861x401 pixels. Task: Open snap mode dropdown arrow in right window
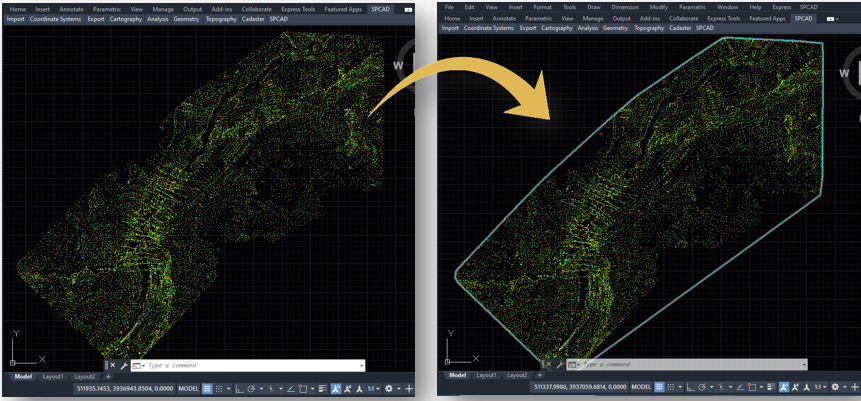(680, 387)
